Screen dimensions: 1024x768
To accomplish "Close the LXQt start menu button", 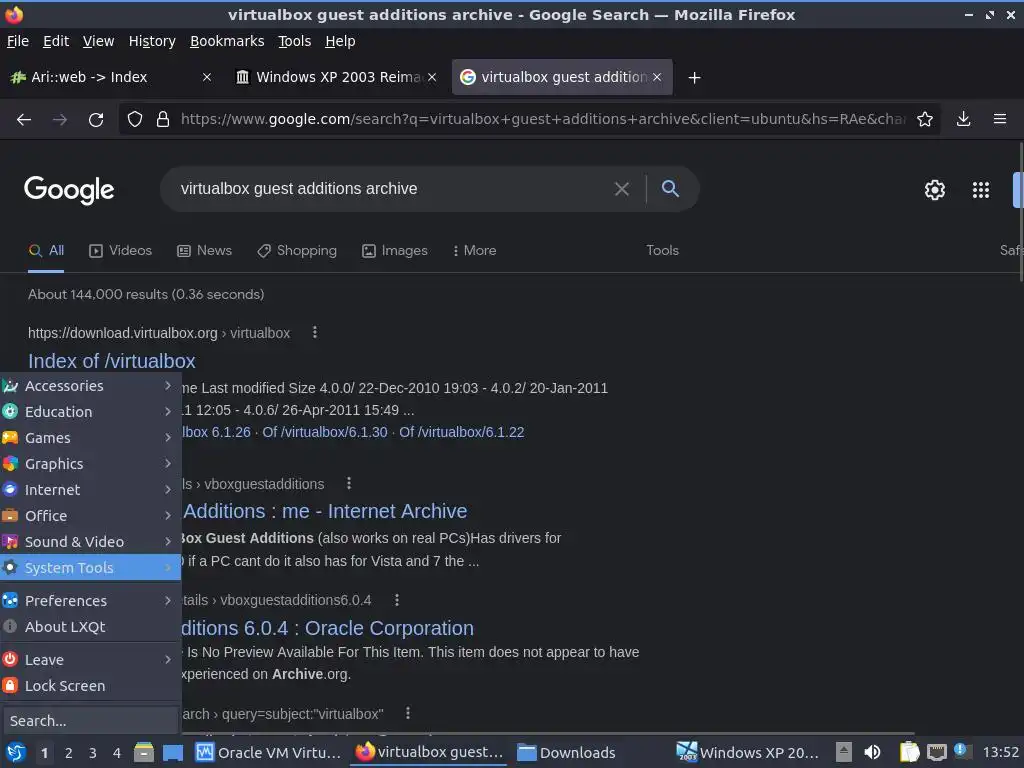I will pos(16,752).
